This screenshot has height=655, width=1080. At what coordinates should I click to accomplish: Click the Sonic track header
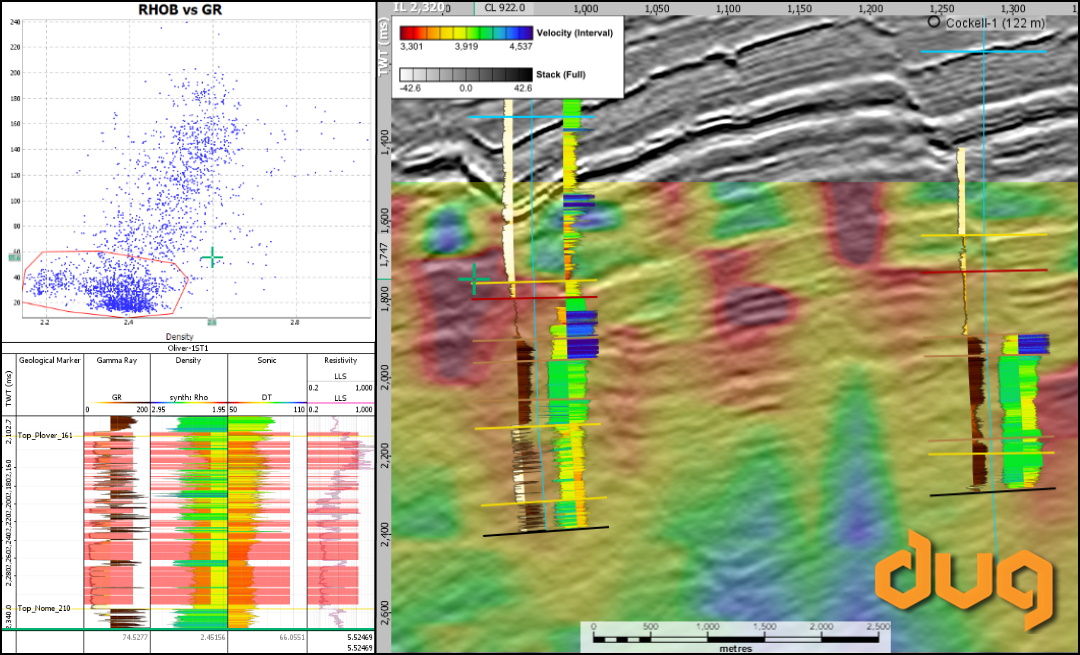266,358
